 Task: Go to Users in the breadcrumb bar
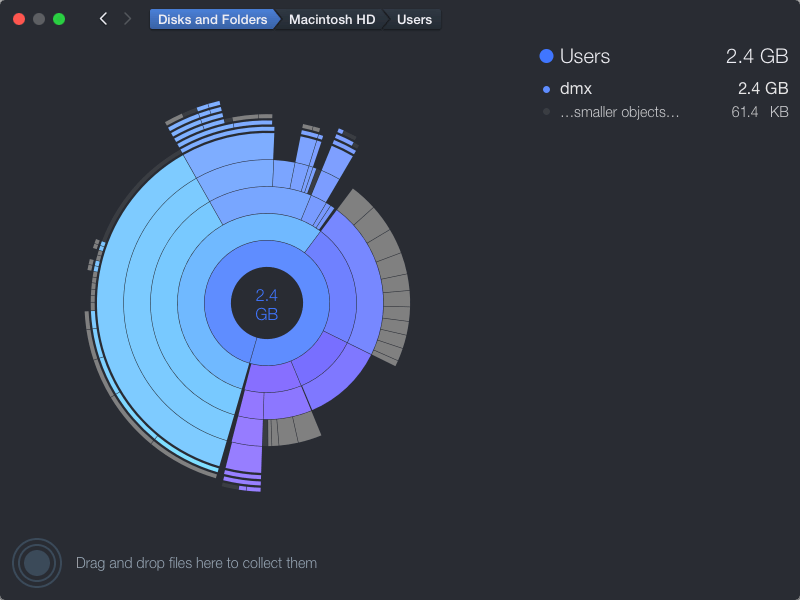pyautogui.click(x=413, y=18)
